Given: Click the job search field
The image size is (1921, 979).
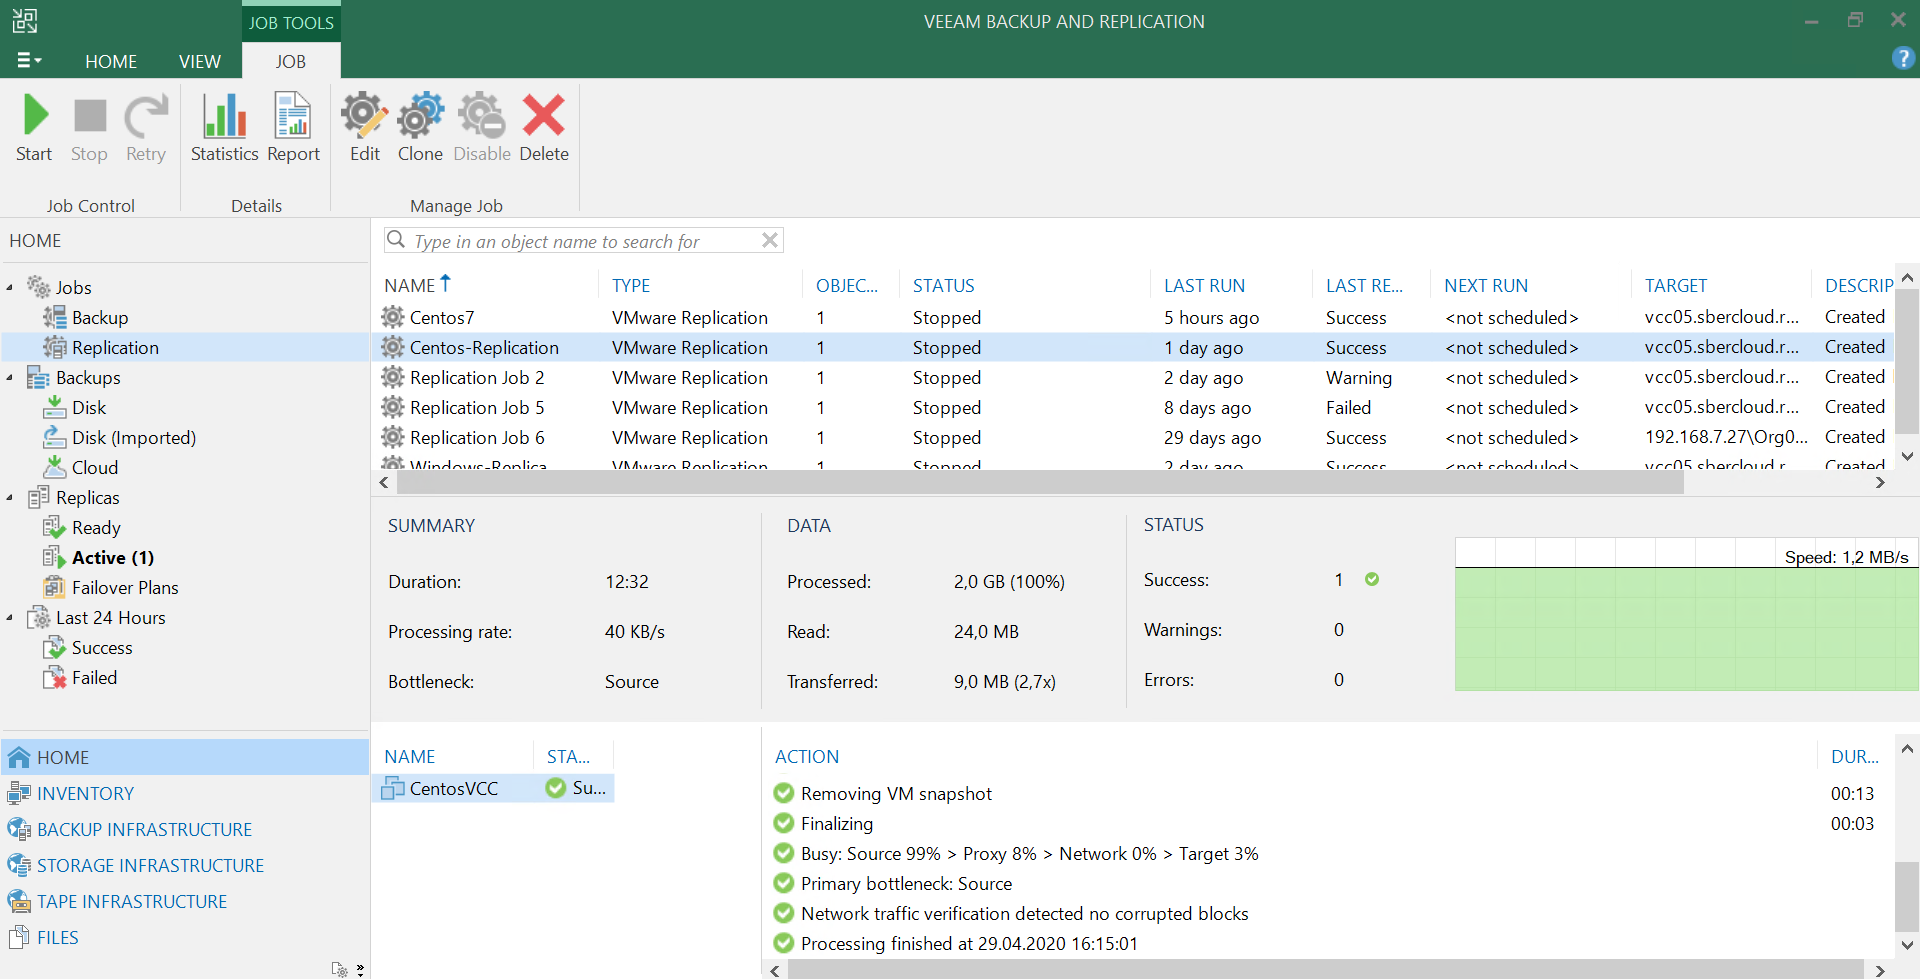Looking at the screenshot, I should 570,241.
